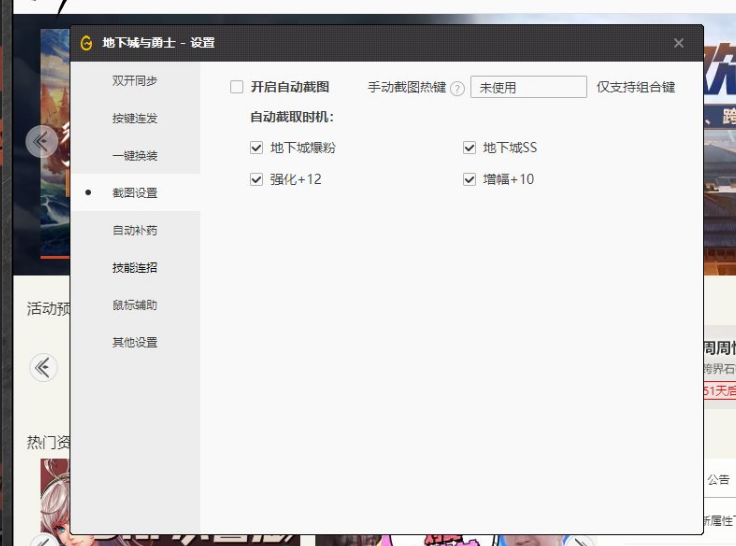Close the 地下城与勇士 settings dialog

tap(679, 43)
